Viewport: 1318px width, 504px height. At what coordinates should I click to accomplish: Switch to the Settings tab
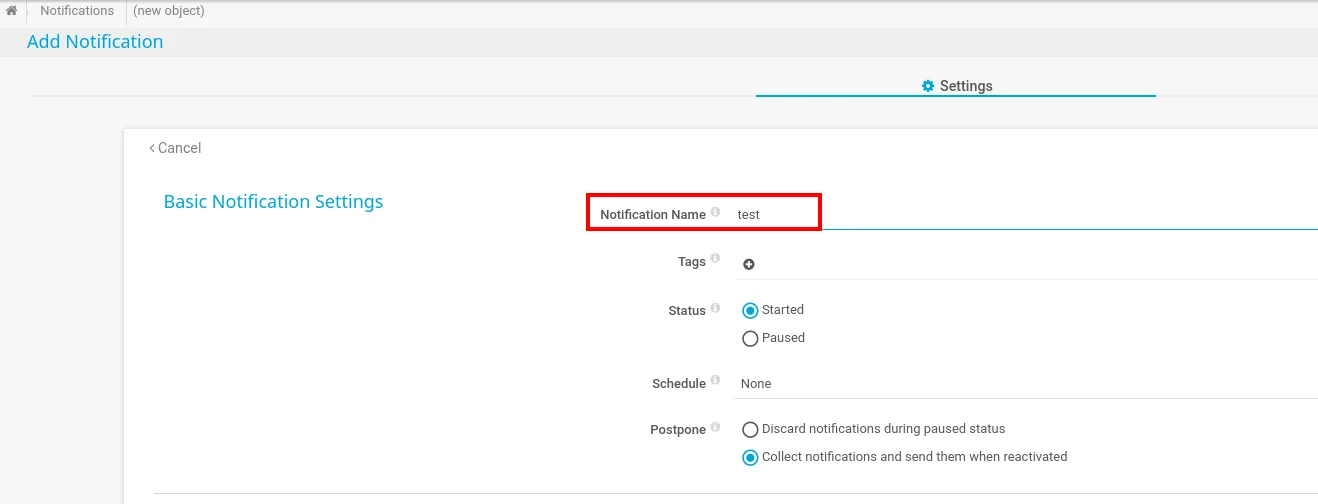click(956, 86)
